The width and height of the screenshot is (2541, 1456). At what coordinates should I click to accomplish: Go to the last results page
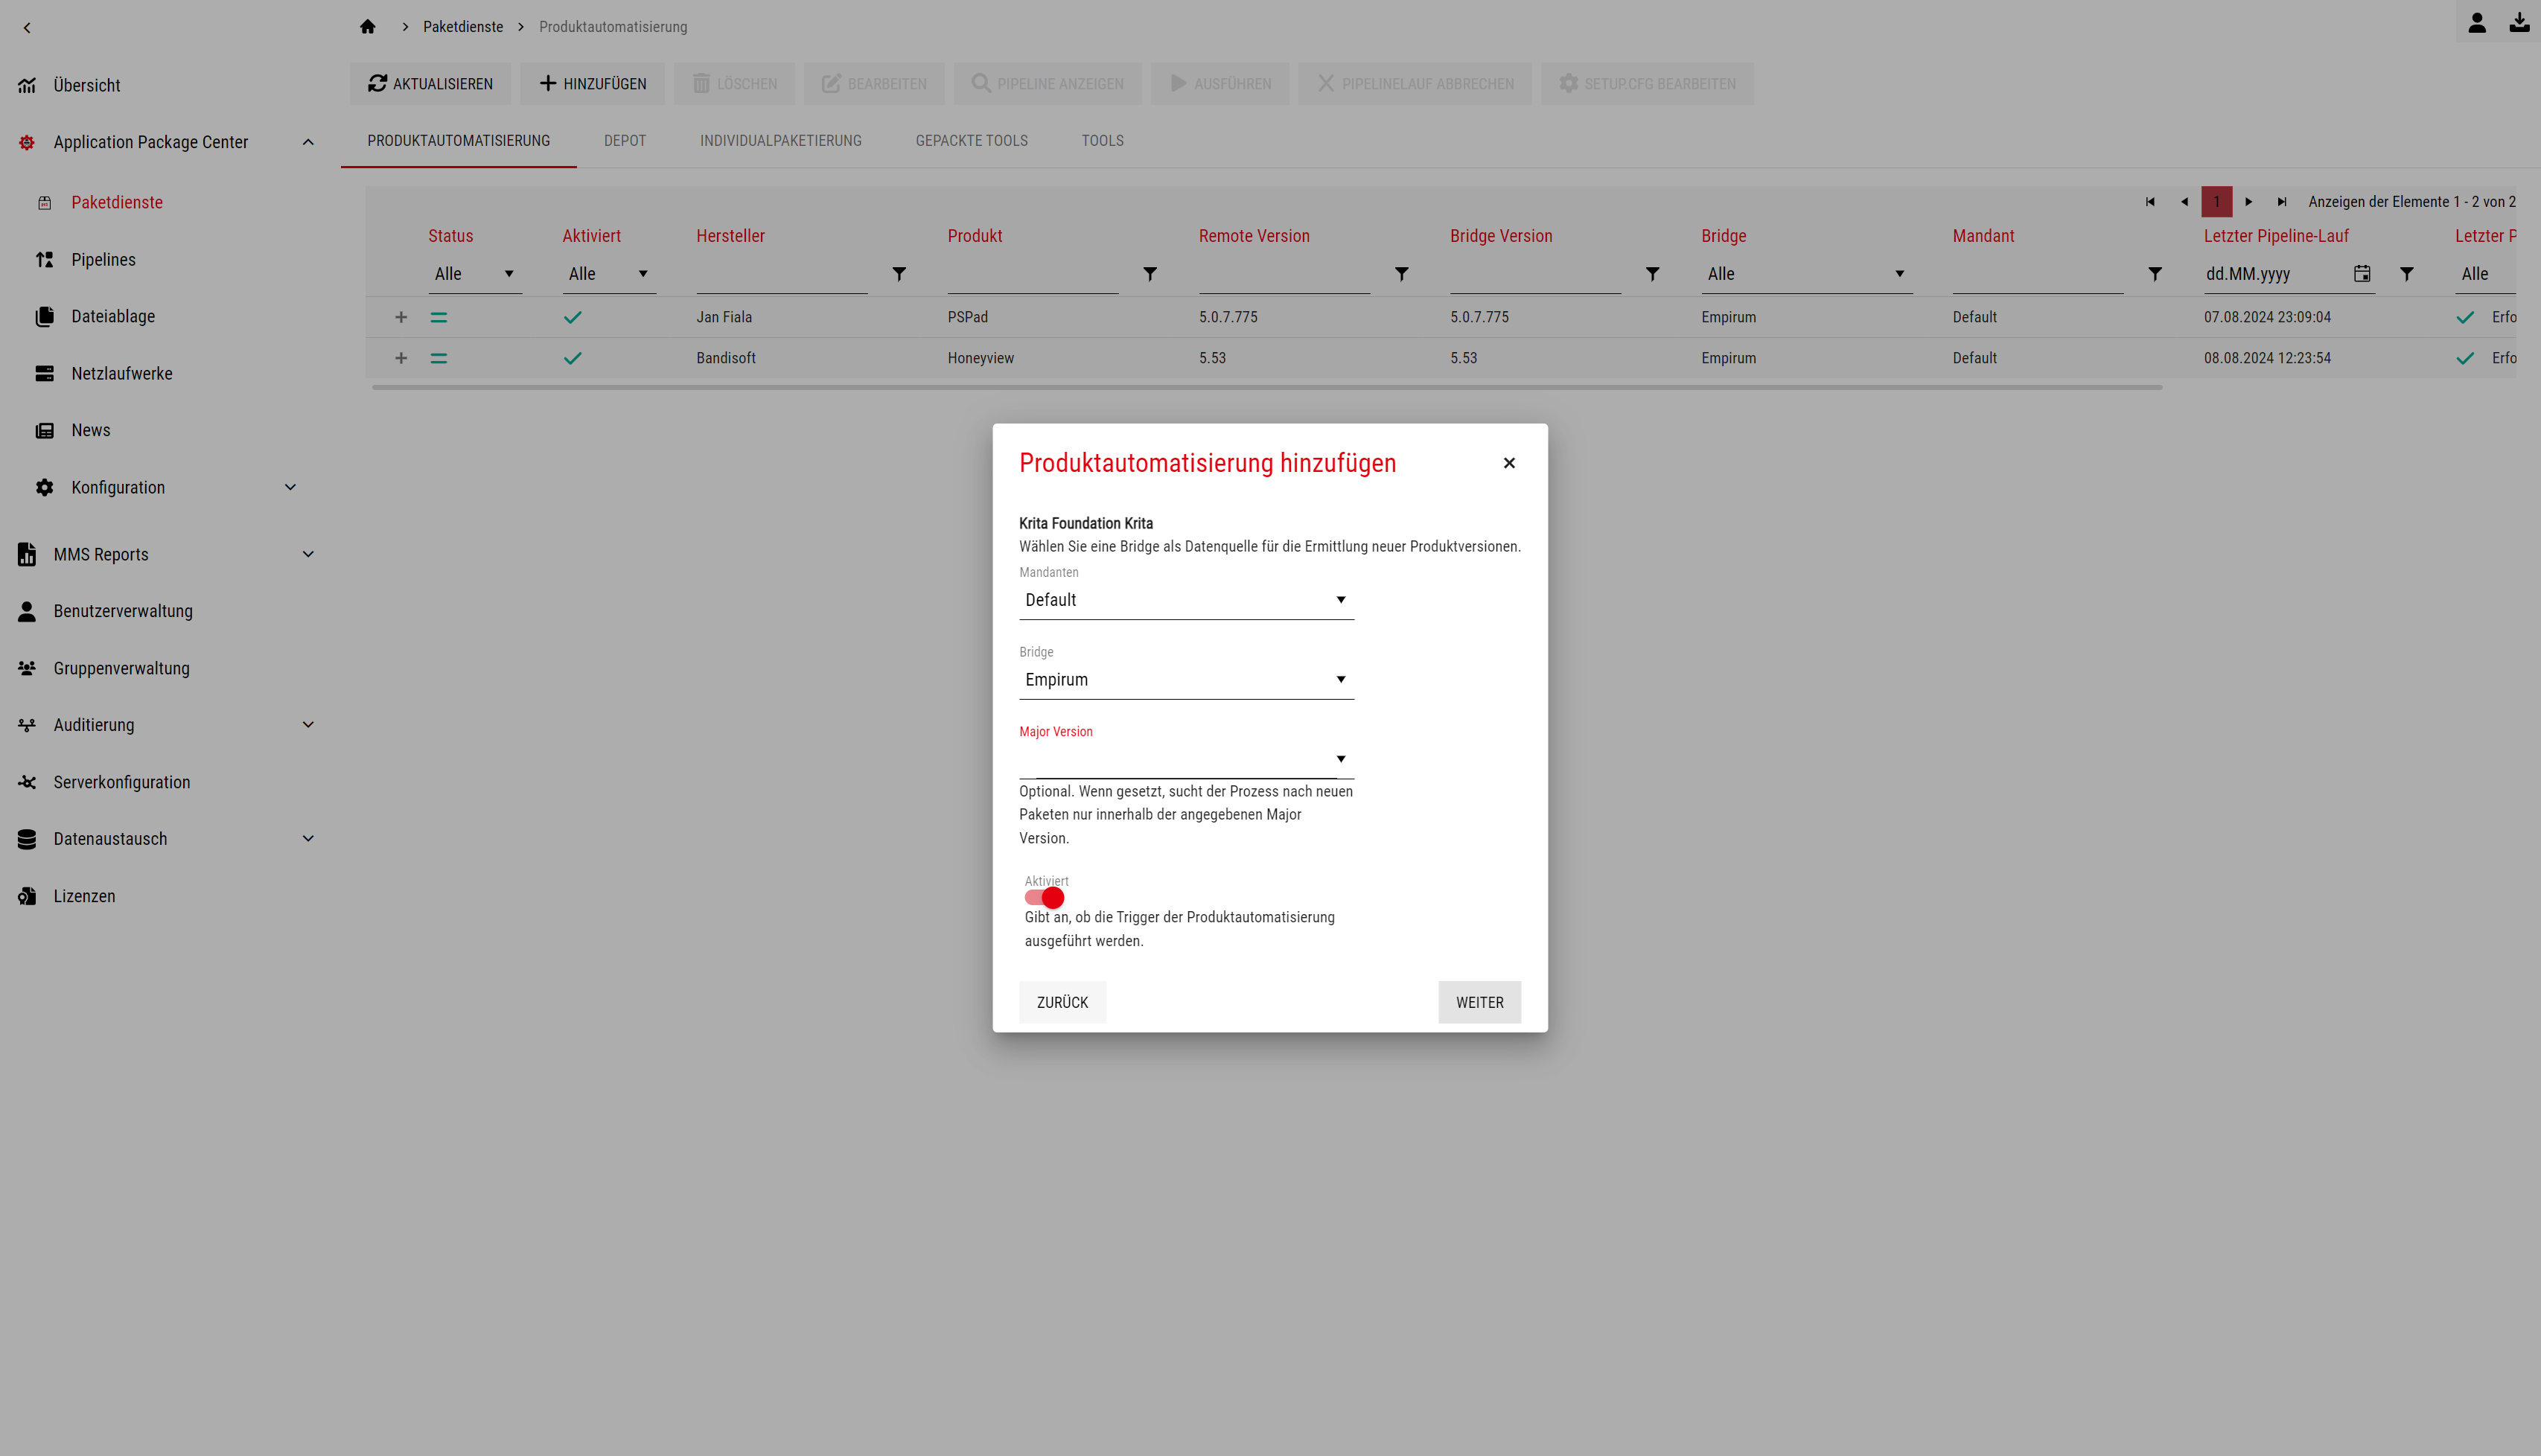2282,202
